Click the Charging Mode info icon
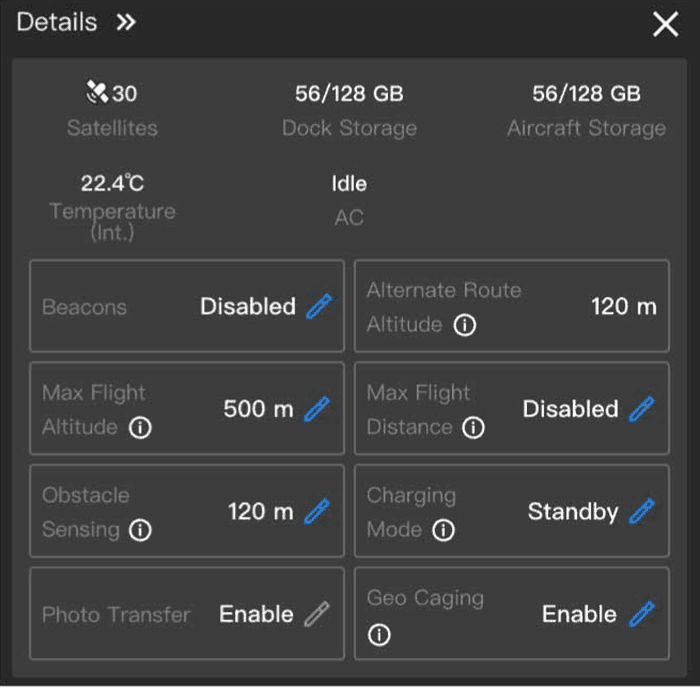The width and height of the screenshot is (700, 688). point(443,531)
